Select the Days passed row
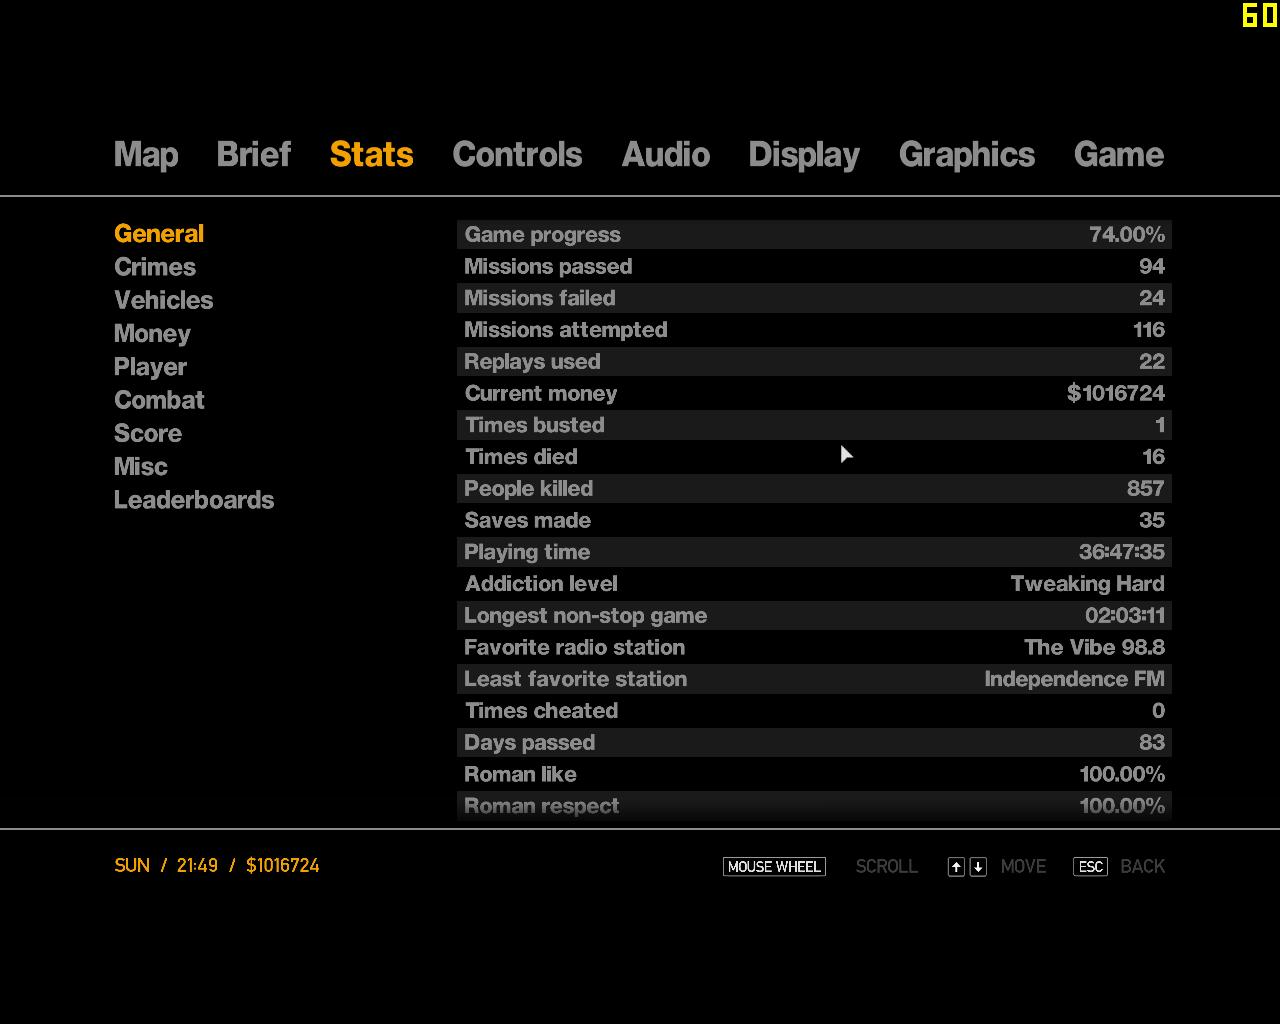 pyautogui.click(x=814, y=742)
